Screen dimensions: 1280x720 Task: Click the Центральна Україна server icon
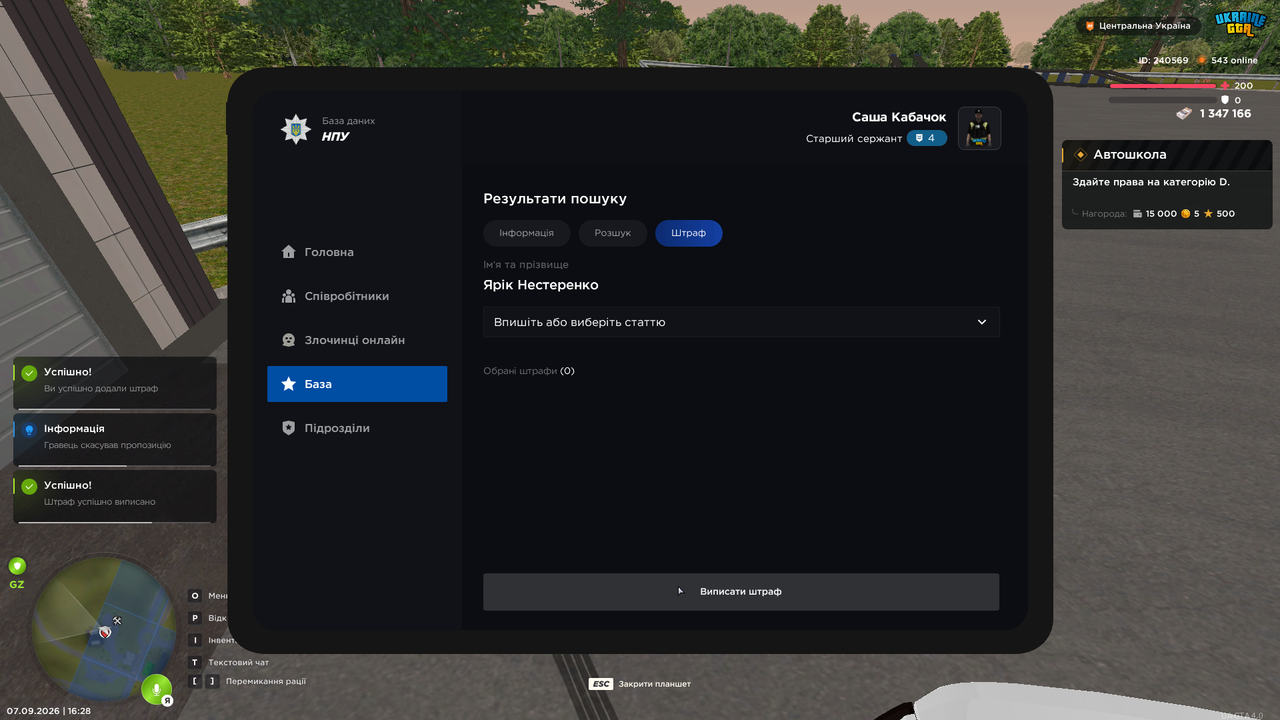(x=1090, y=26)
